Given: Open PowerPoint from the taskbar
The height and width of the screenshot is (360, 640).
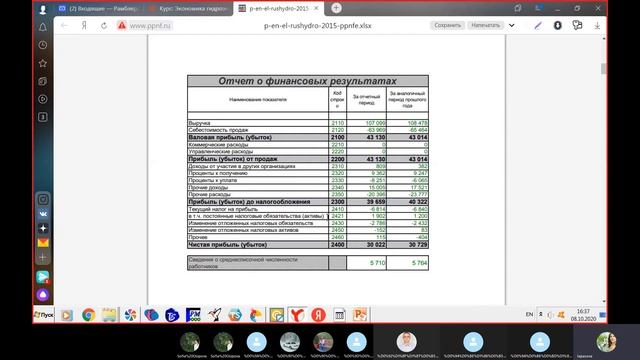Looking at the screenshot, I should click(360, 315).
